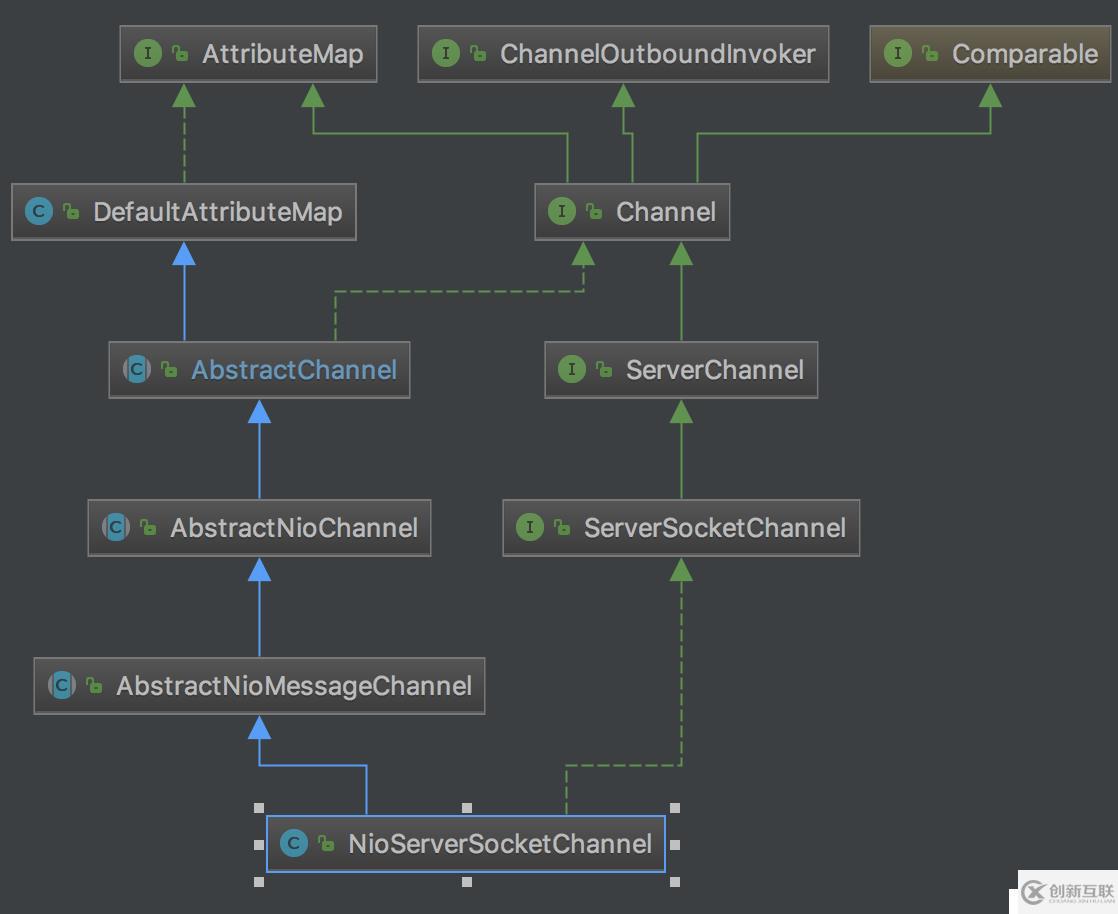Click the lock icon on ServerSocketChannel node

pos(563,528)
